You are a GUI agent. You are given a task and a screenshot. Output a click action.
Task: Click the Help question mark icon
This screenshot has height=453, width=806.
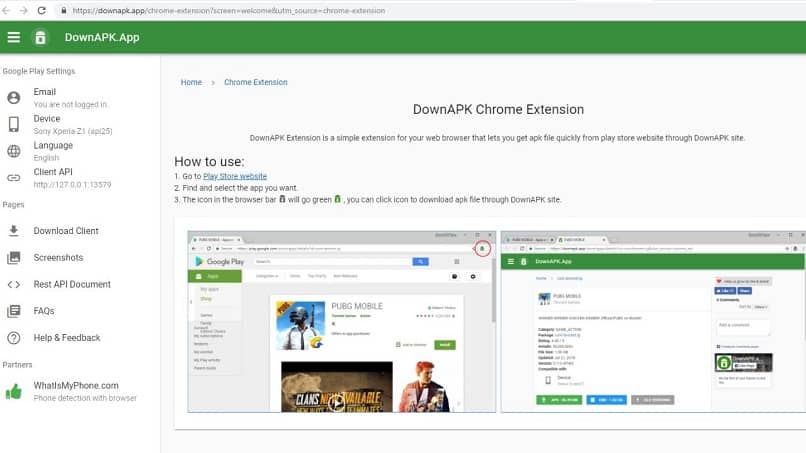coord(14,338)
